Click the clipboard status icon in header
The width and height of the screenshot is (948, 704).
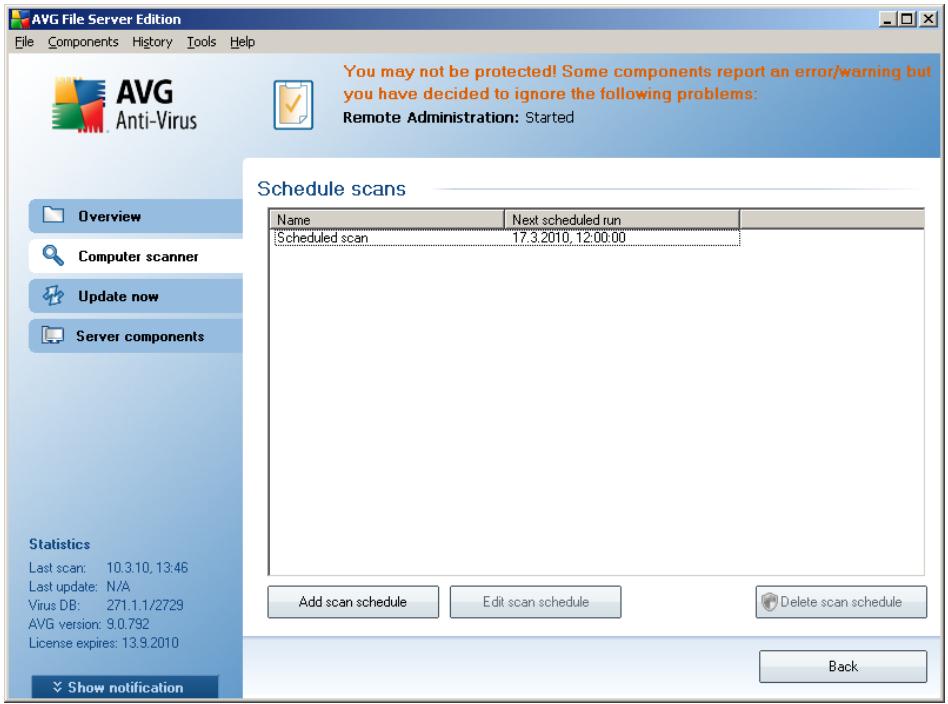(293, 105)
